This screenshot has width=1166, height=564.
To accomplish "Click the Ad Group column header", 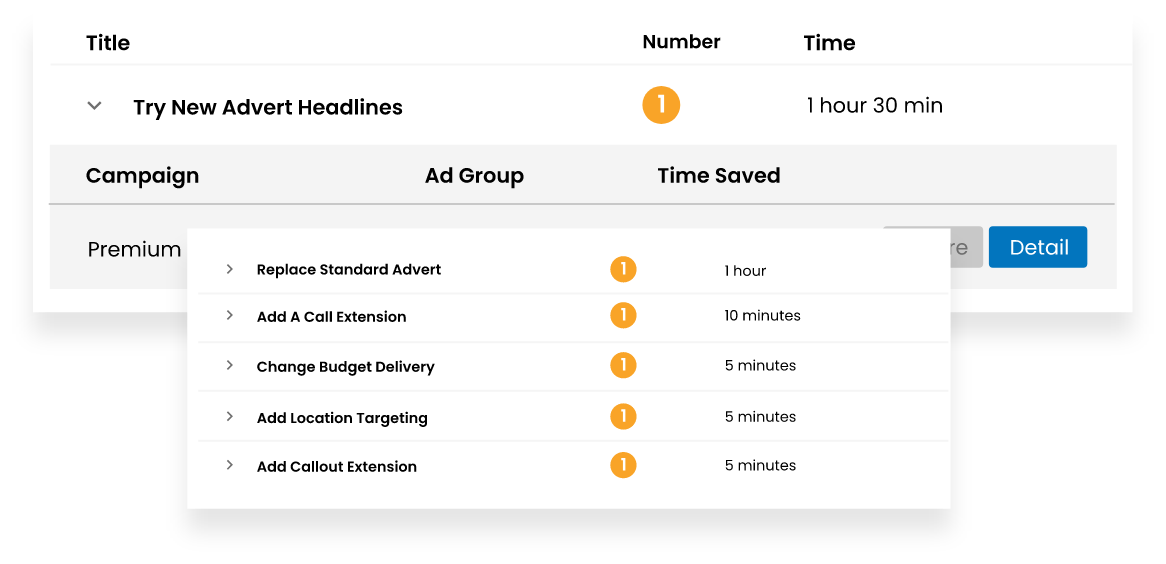I will (x=474, y=176).
